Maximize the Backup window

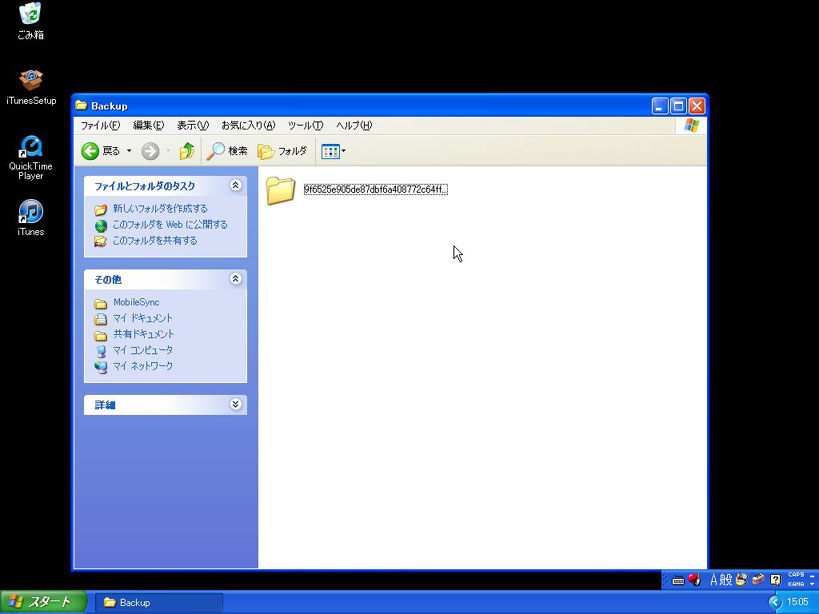coord(678,107)
